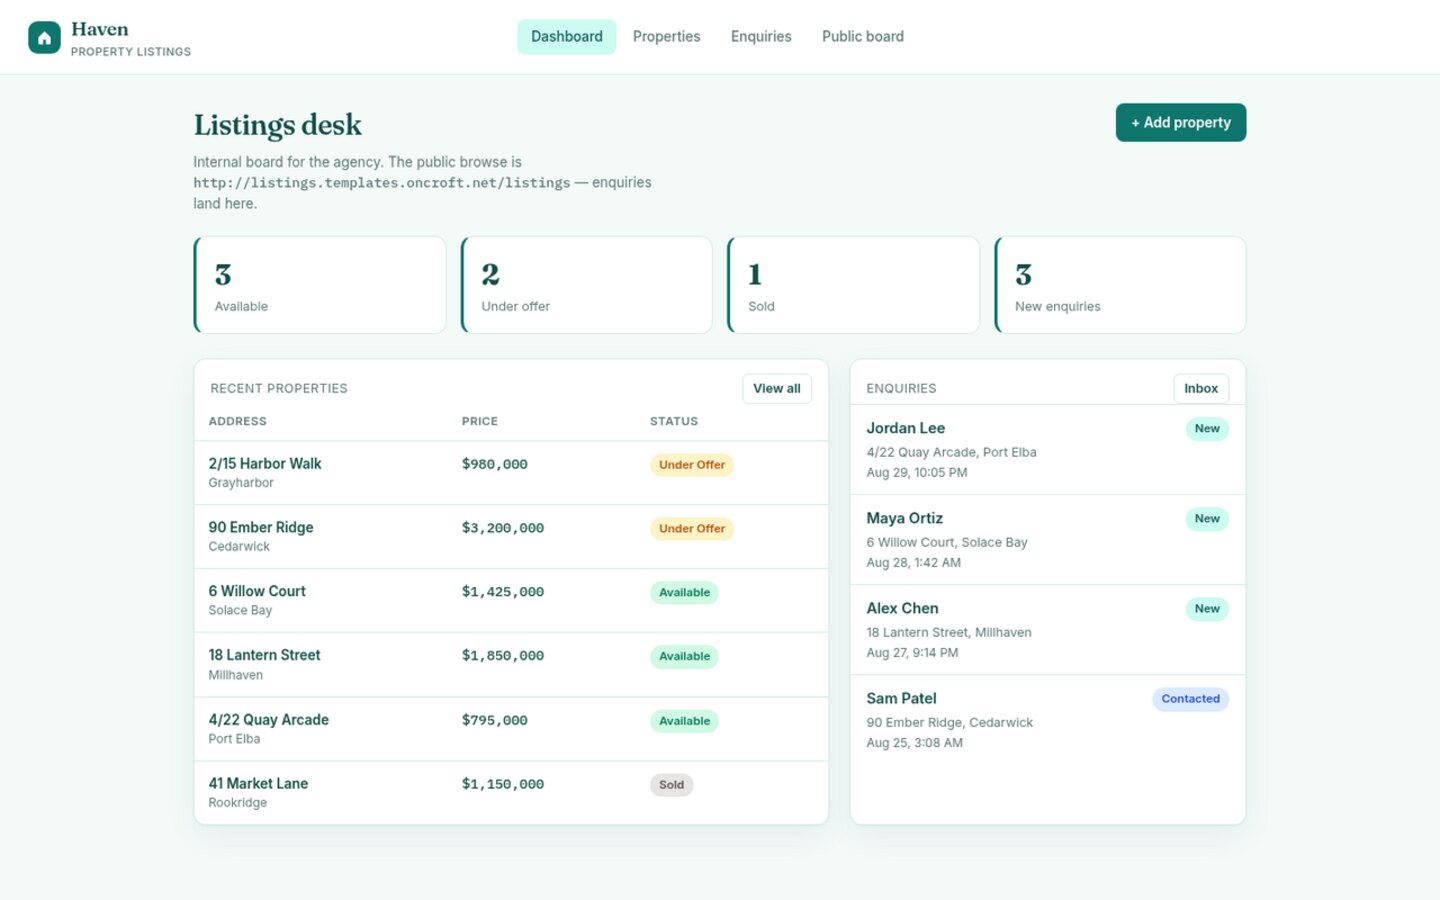
Task: Click View all recent properties
Action: click(x=777, y=388)
